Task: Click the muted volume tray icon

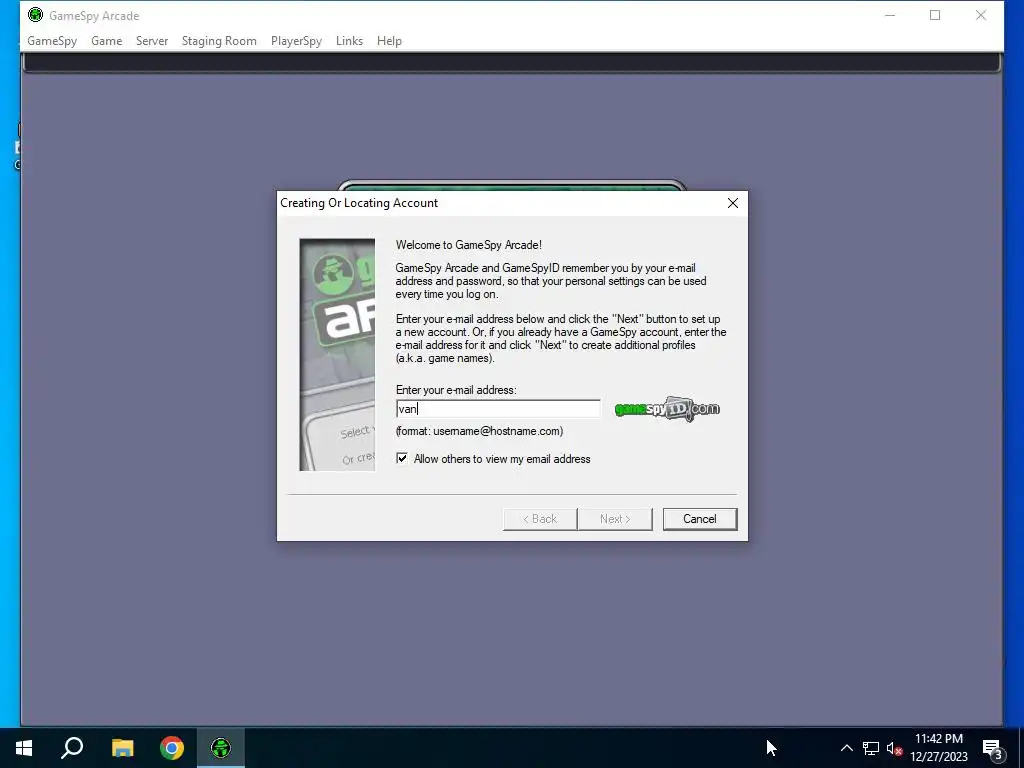Action: point(894,748)
